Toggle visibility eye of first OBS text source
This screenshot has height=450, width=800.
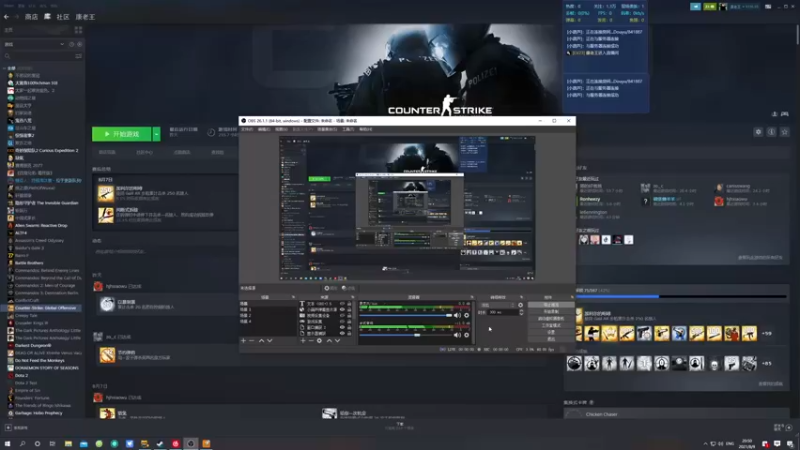(x=342, y=304)
